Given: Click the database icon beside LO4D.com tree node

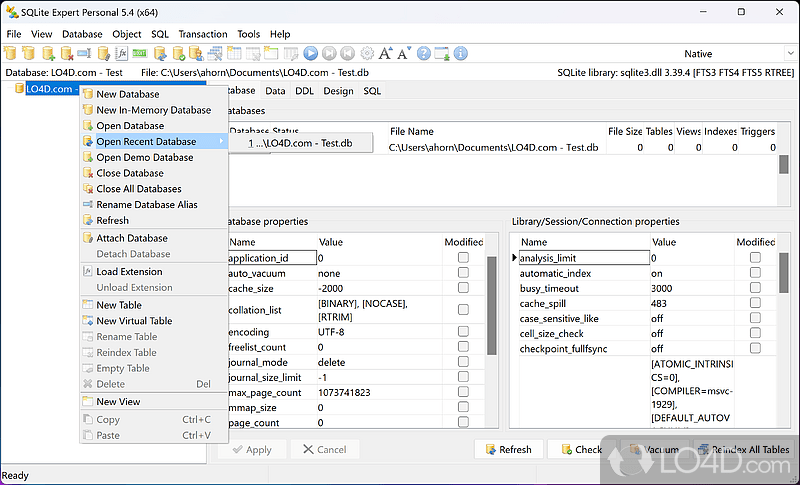Looking at the screenshot, I should 19,88.
